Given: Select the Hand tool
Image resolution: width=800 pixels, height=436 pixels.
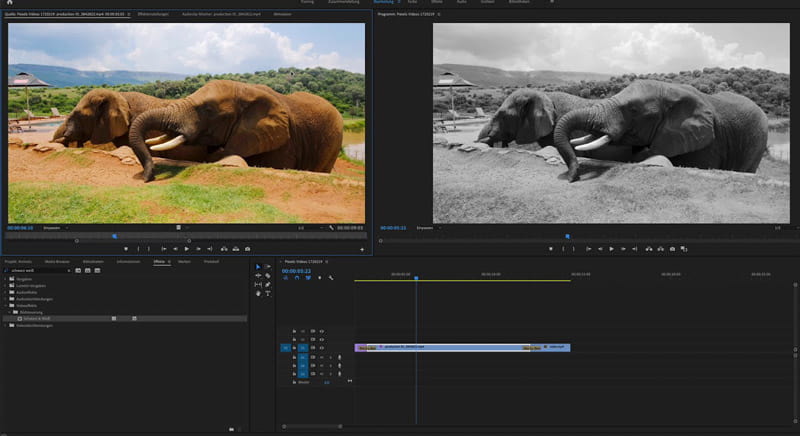Looking at the screenshot, I should click(x=258, y=294).
